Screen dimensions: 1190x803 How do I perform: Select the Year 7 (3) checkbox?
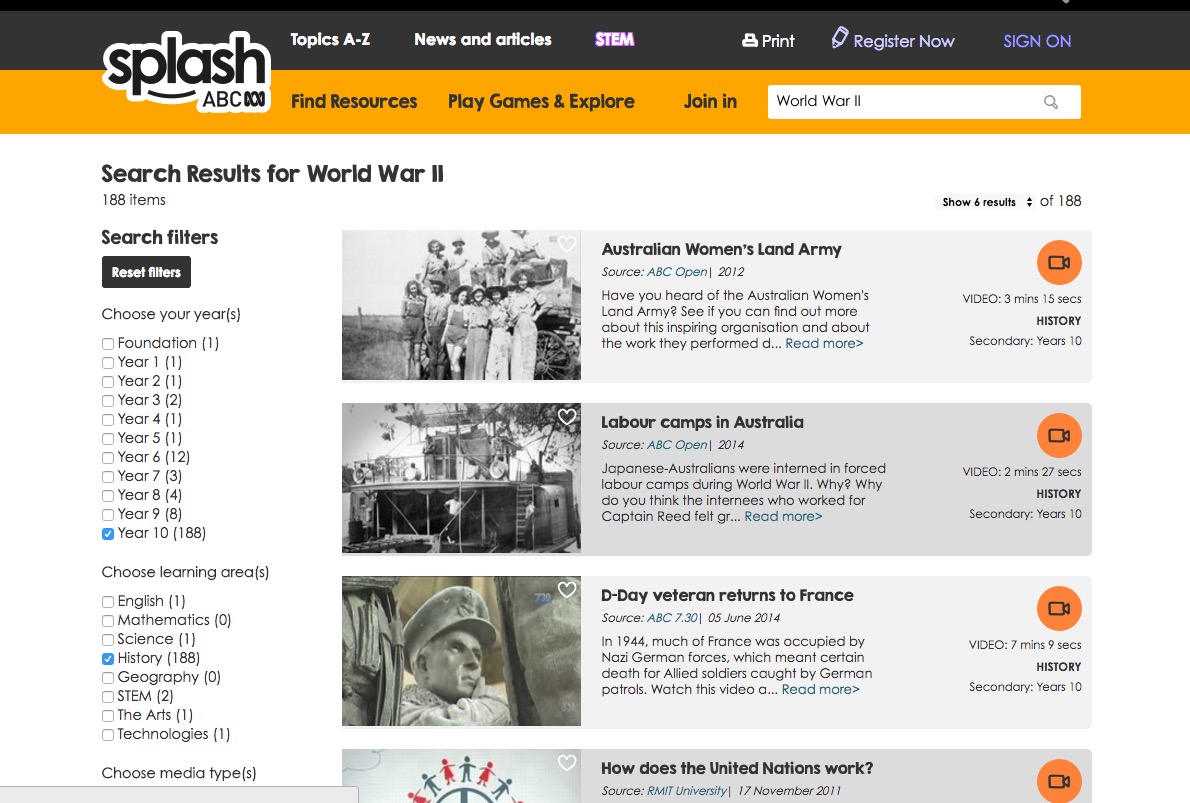[108, 477]
